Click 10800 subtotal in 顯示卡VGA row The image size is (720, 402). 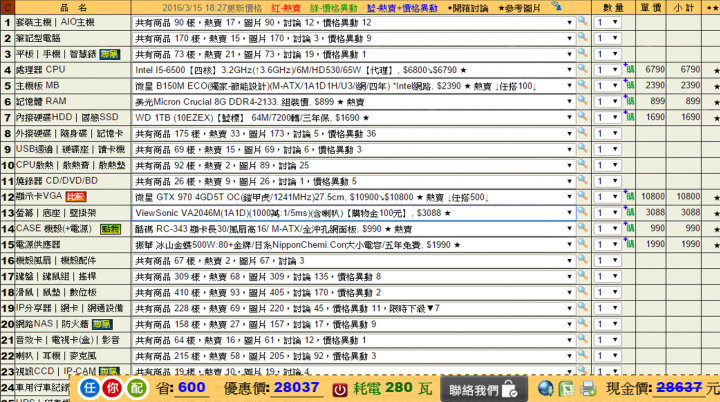pos(688,197)
